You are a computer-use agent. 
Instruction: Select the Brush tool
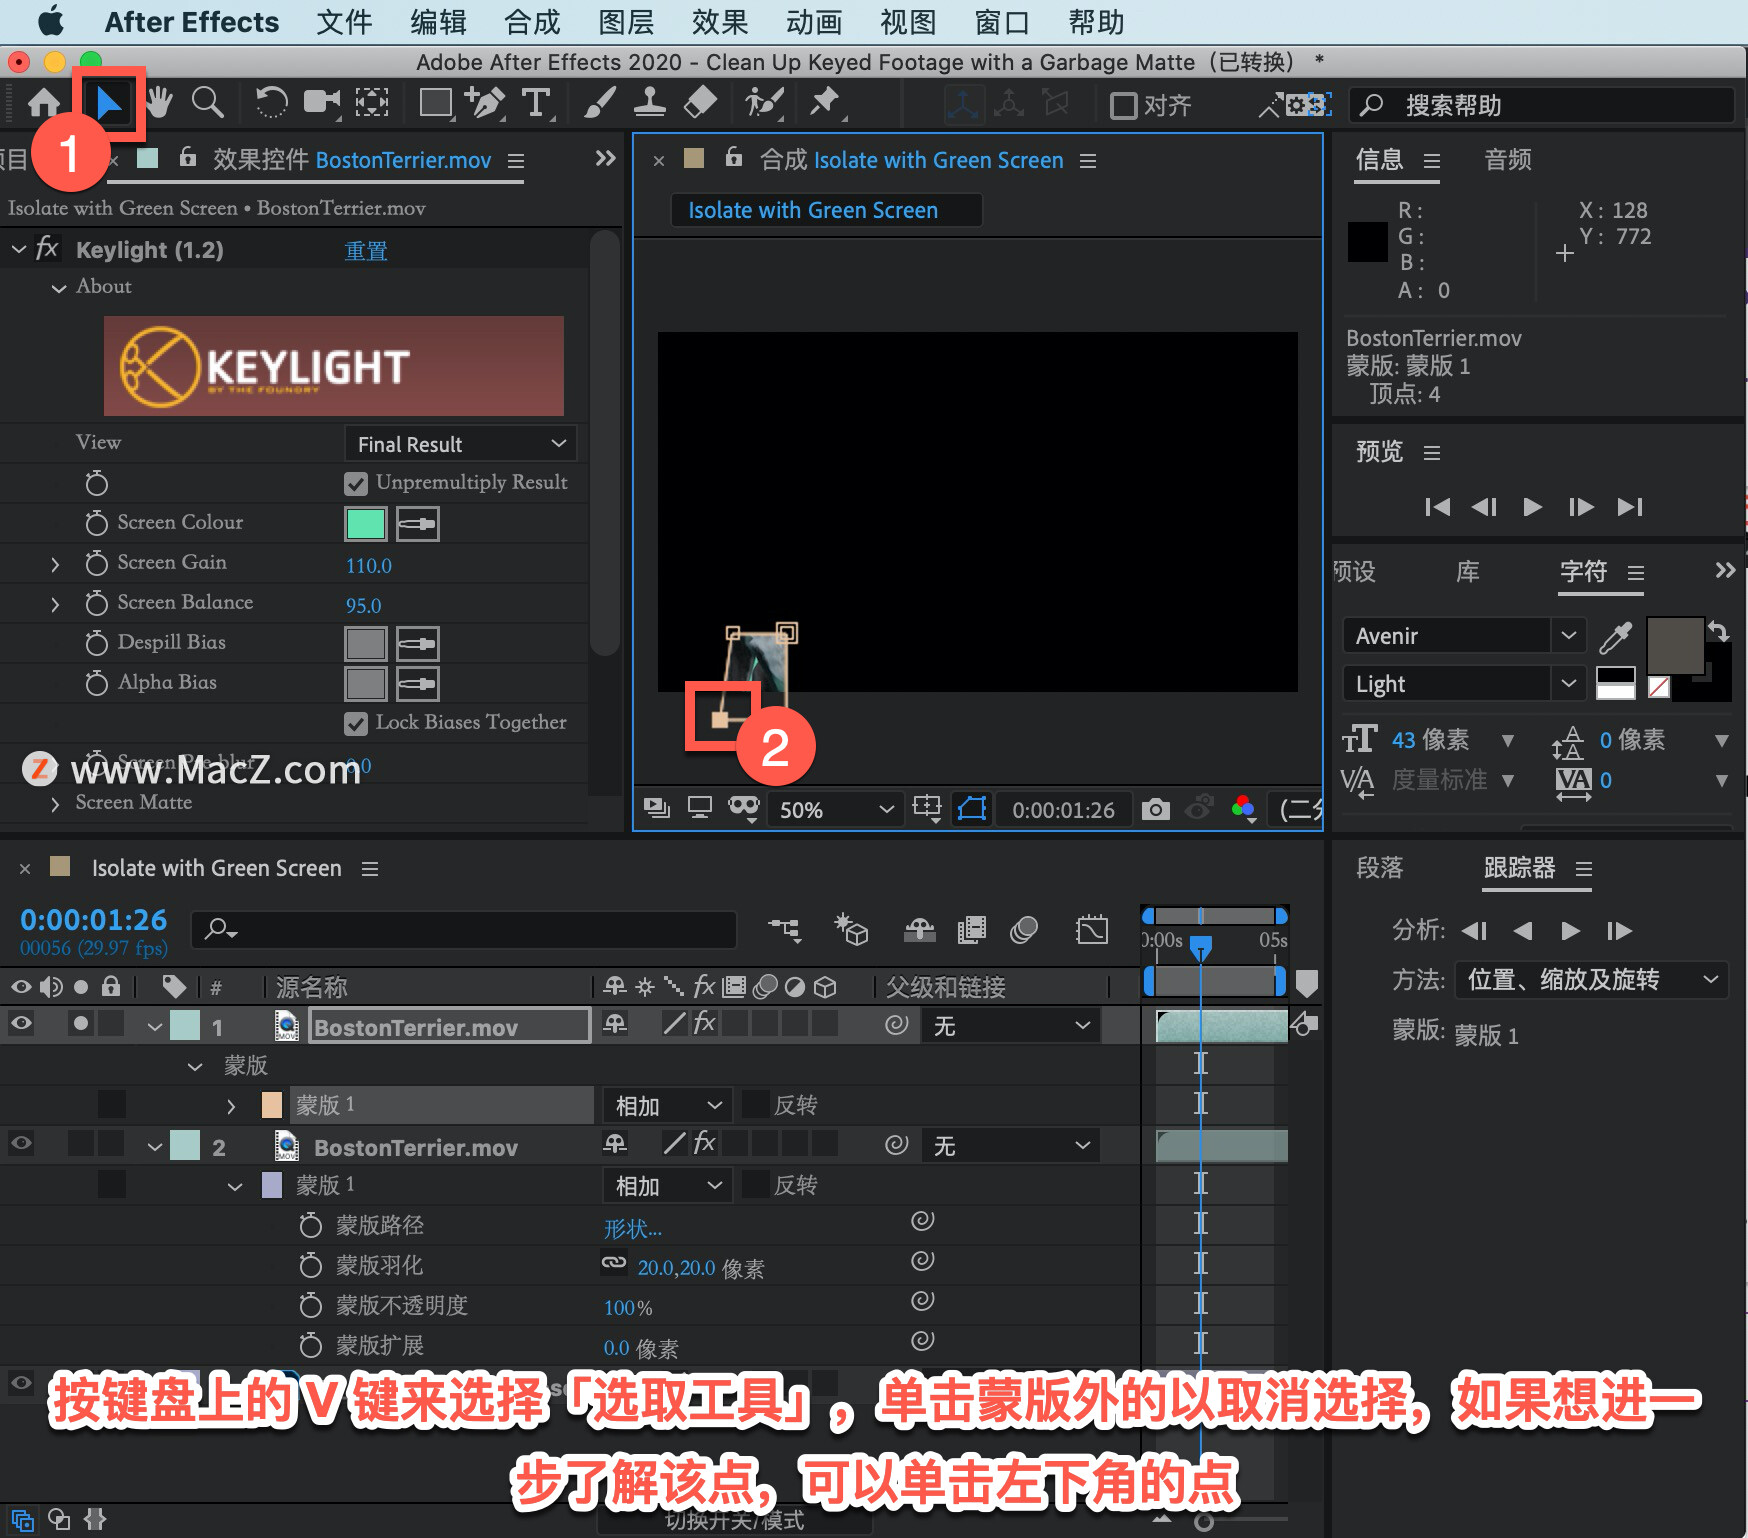click(x=599, y=102)
